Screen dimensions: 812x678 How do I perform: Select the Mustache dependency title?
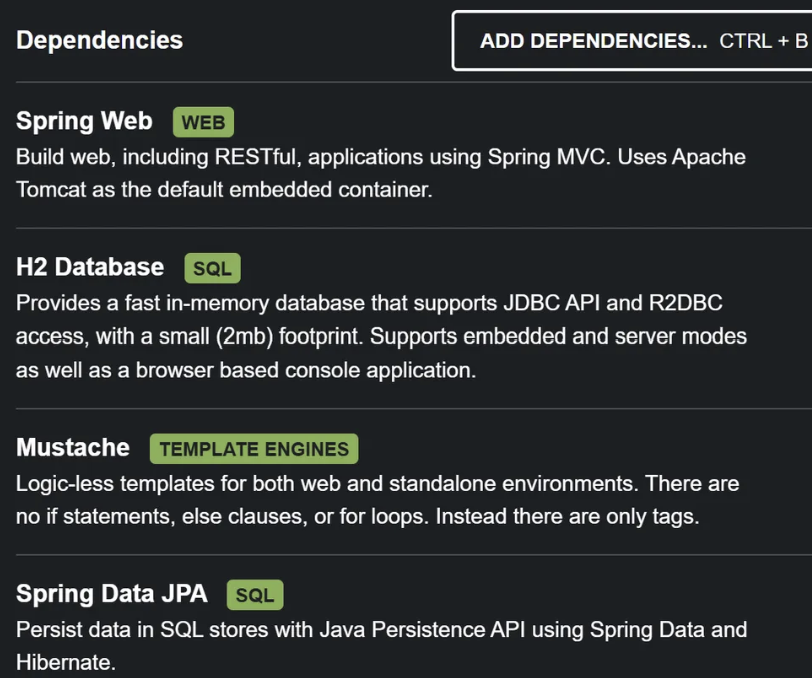point(73,448)
